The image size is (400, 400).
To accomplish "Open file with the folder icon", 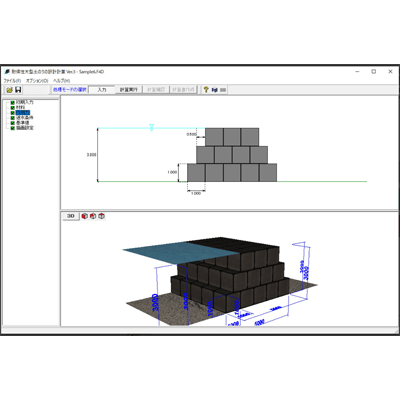I will (x=9, y=90).
